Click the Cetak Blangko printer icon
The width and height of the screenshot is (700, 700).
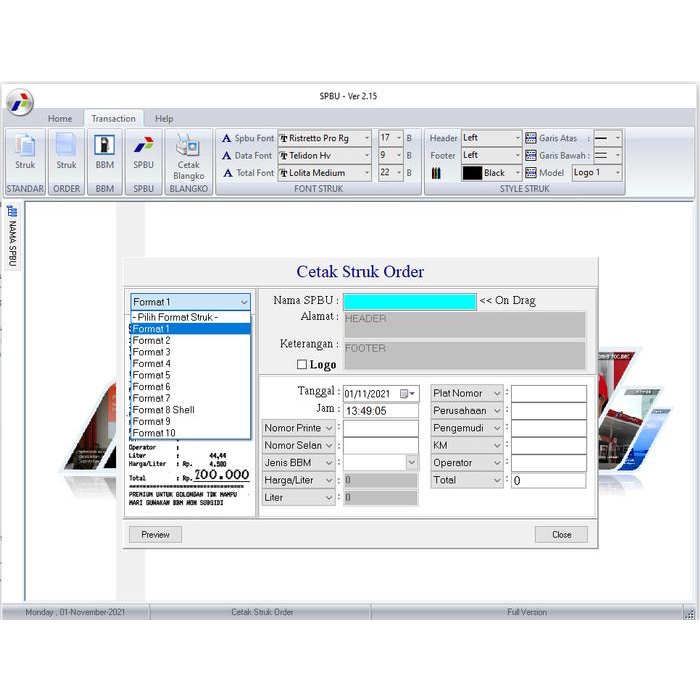[188, 145]
